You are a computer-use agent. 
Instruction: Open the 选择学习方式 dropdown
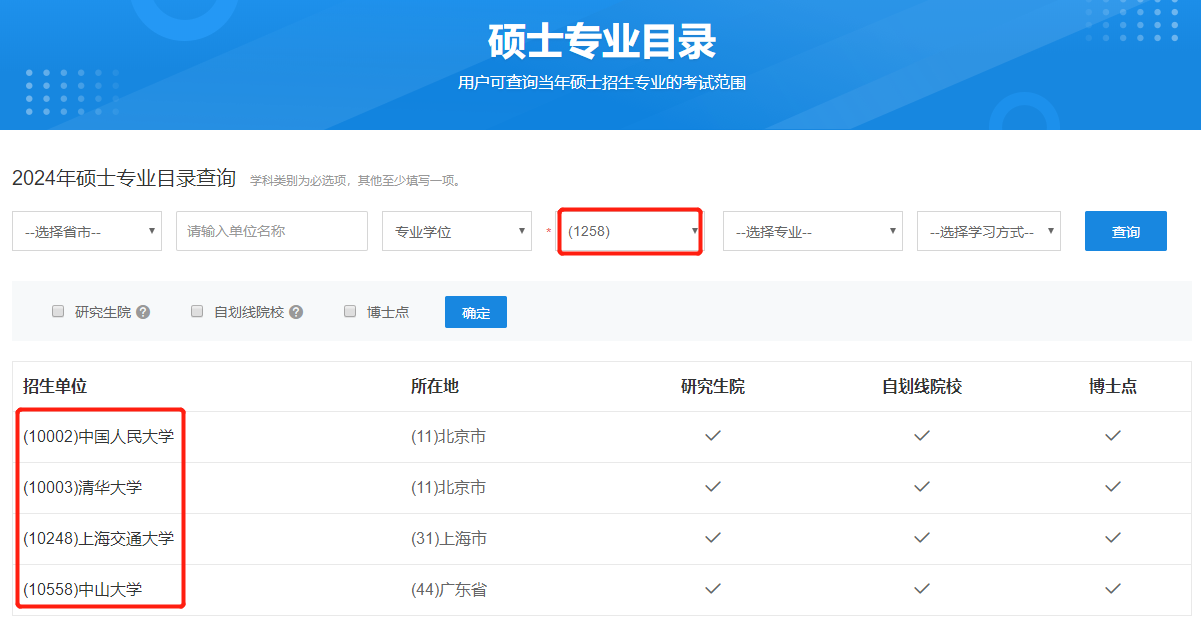coord(988,231)
